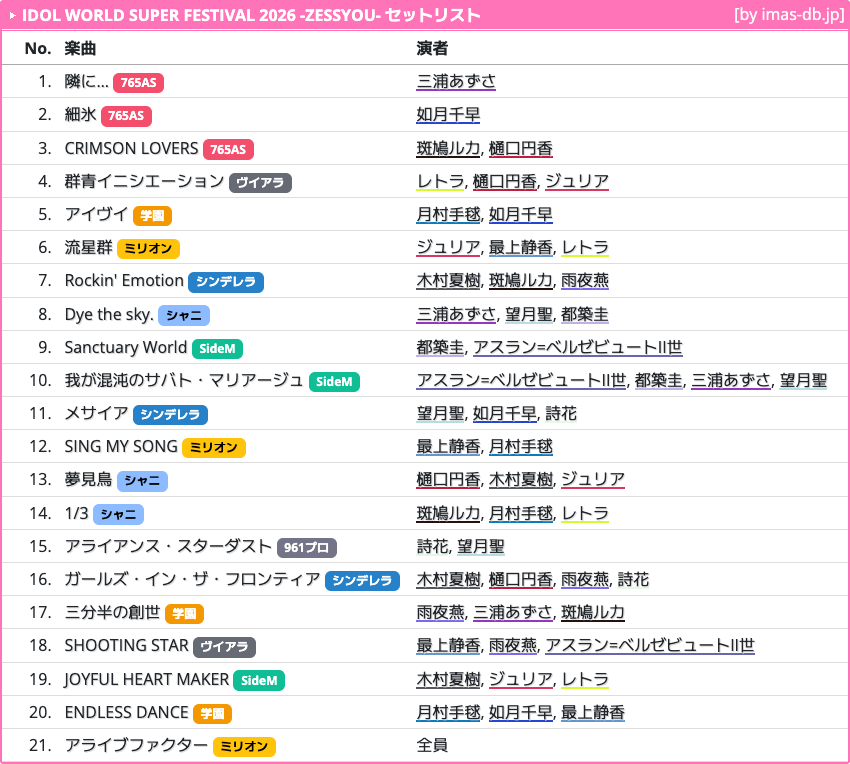The image size is (850, 764).
Task: Select song title CRIMSON LOVERS
Action: point(131,148)
